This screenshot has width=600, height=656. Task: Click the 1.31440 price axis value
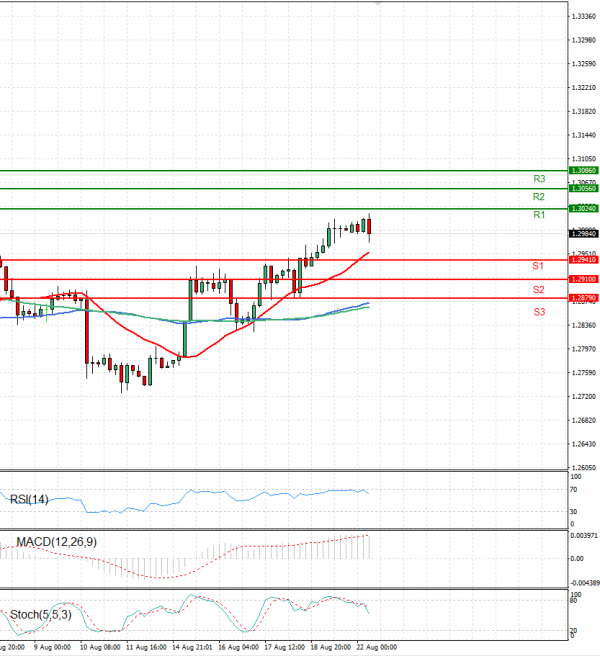[x=584, y=136]
